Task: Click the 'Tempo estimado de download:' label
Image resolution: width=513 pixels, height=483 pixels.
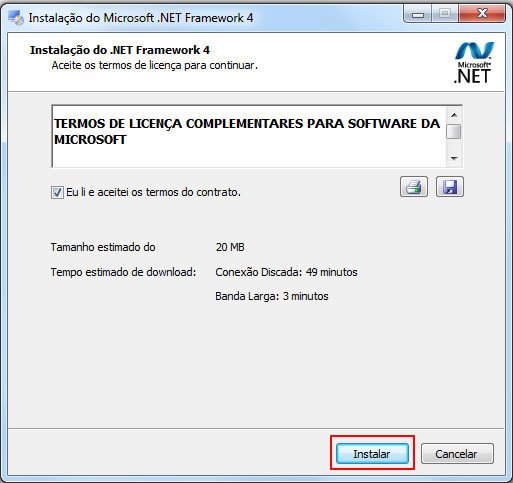Action: click(x=124, y=272)
